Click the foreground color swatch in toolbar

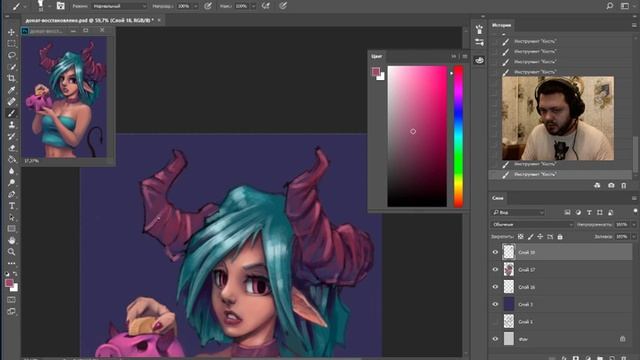(x=9, y=283)
